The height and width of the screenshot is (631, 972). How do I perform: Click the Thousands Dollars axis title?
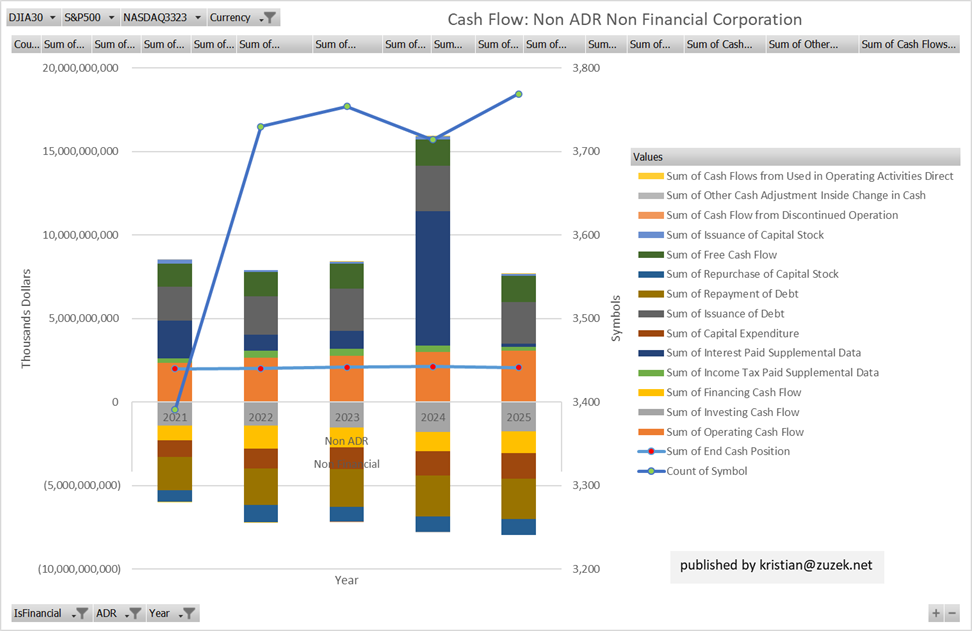click(x=27, y=318)
